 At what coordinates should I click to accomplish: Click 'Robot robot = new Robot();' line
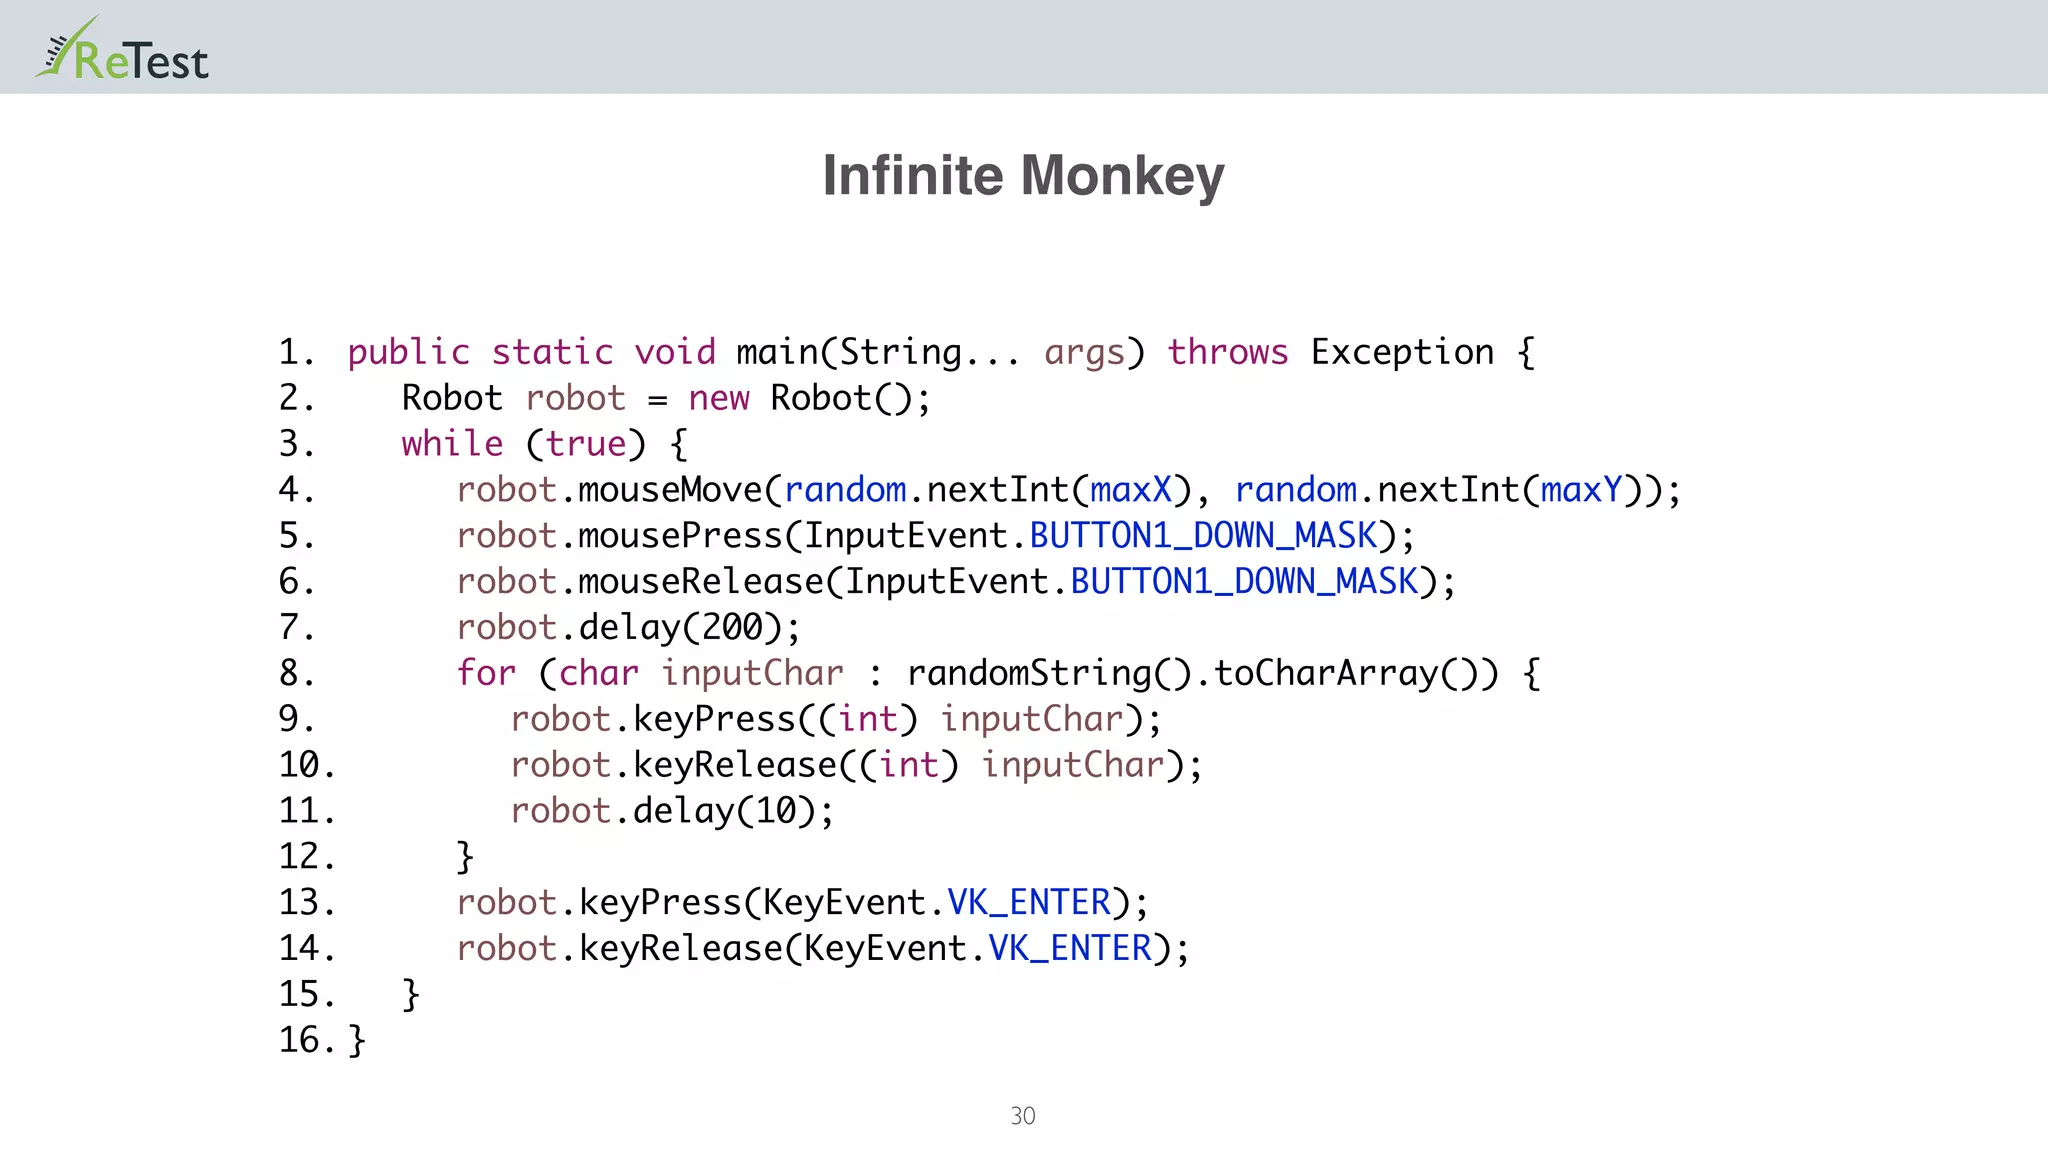(x=666, y=399)
